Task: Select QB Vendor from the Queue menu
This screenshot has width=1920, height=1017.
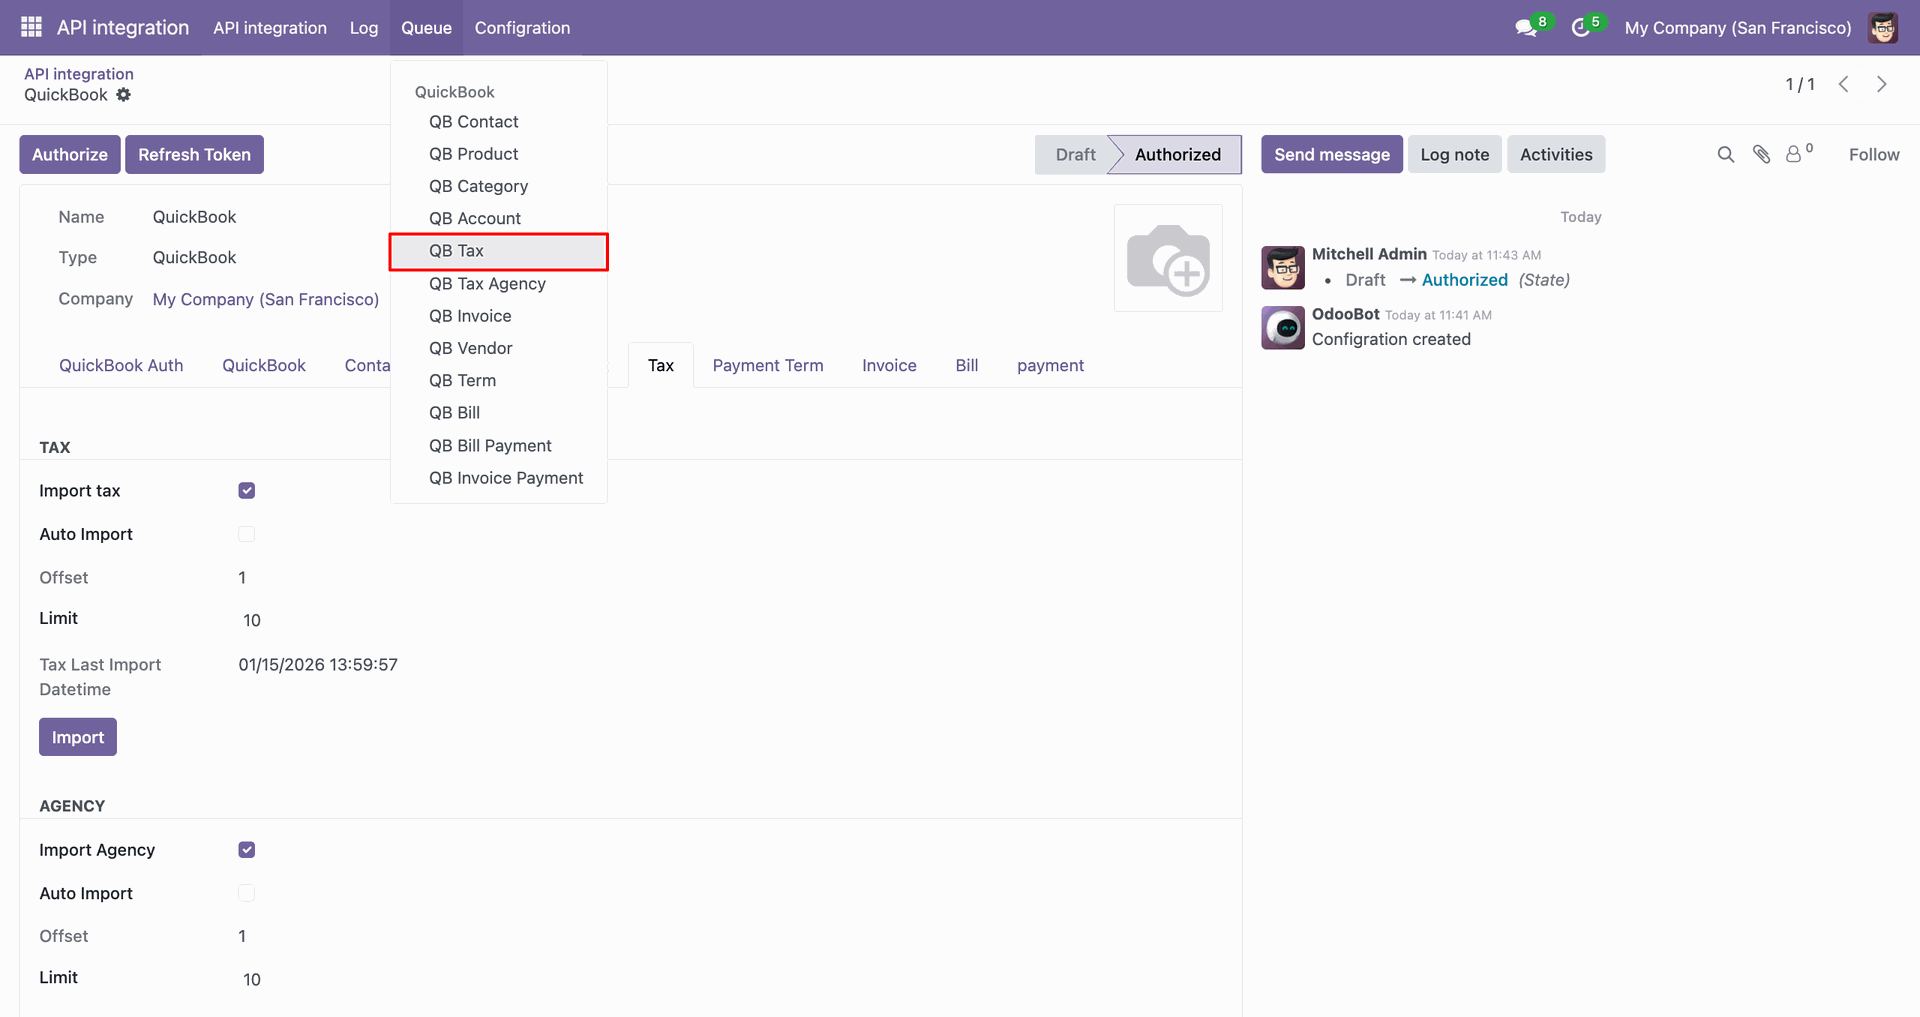Action: 498,348
